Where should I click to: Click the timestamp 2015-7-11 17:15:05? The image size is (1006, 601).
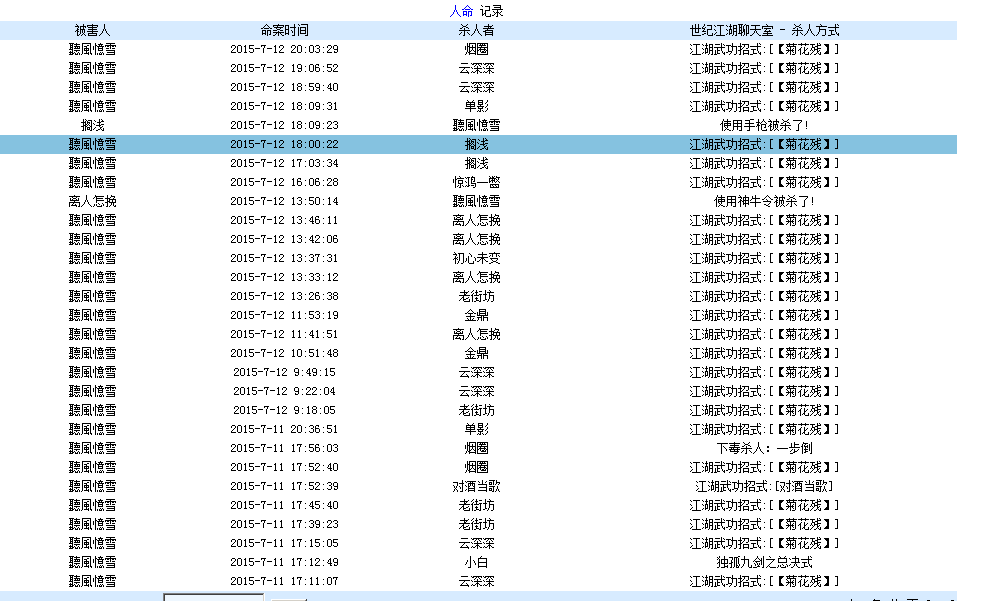click(284, 543)
